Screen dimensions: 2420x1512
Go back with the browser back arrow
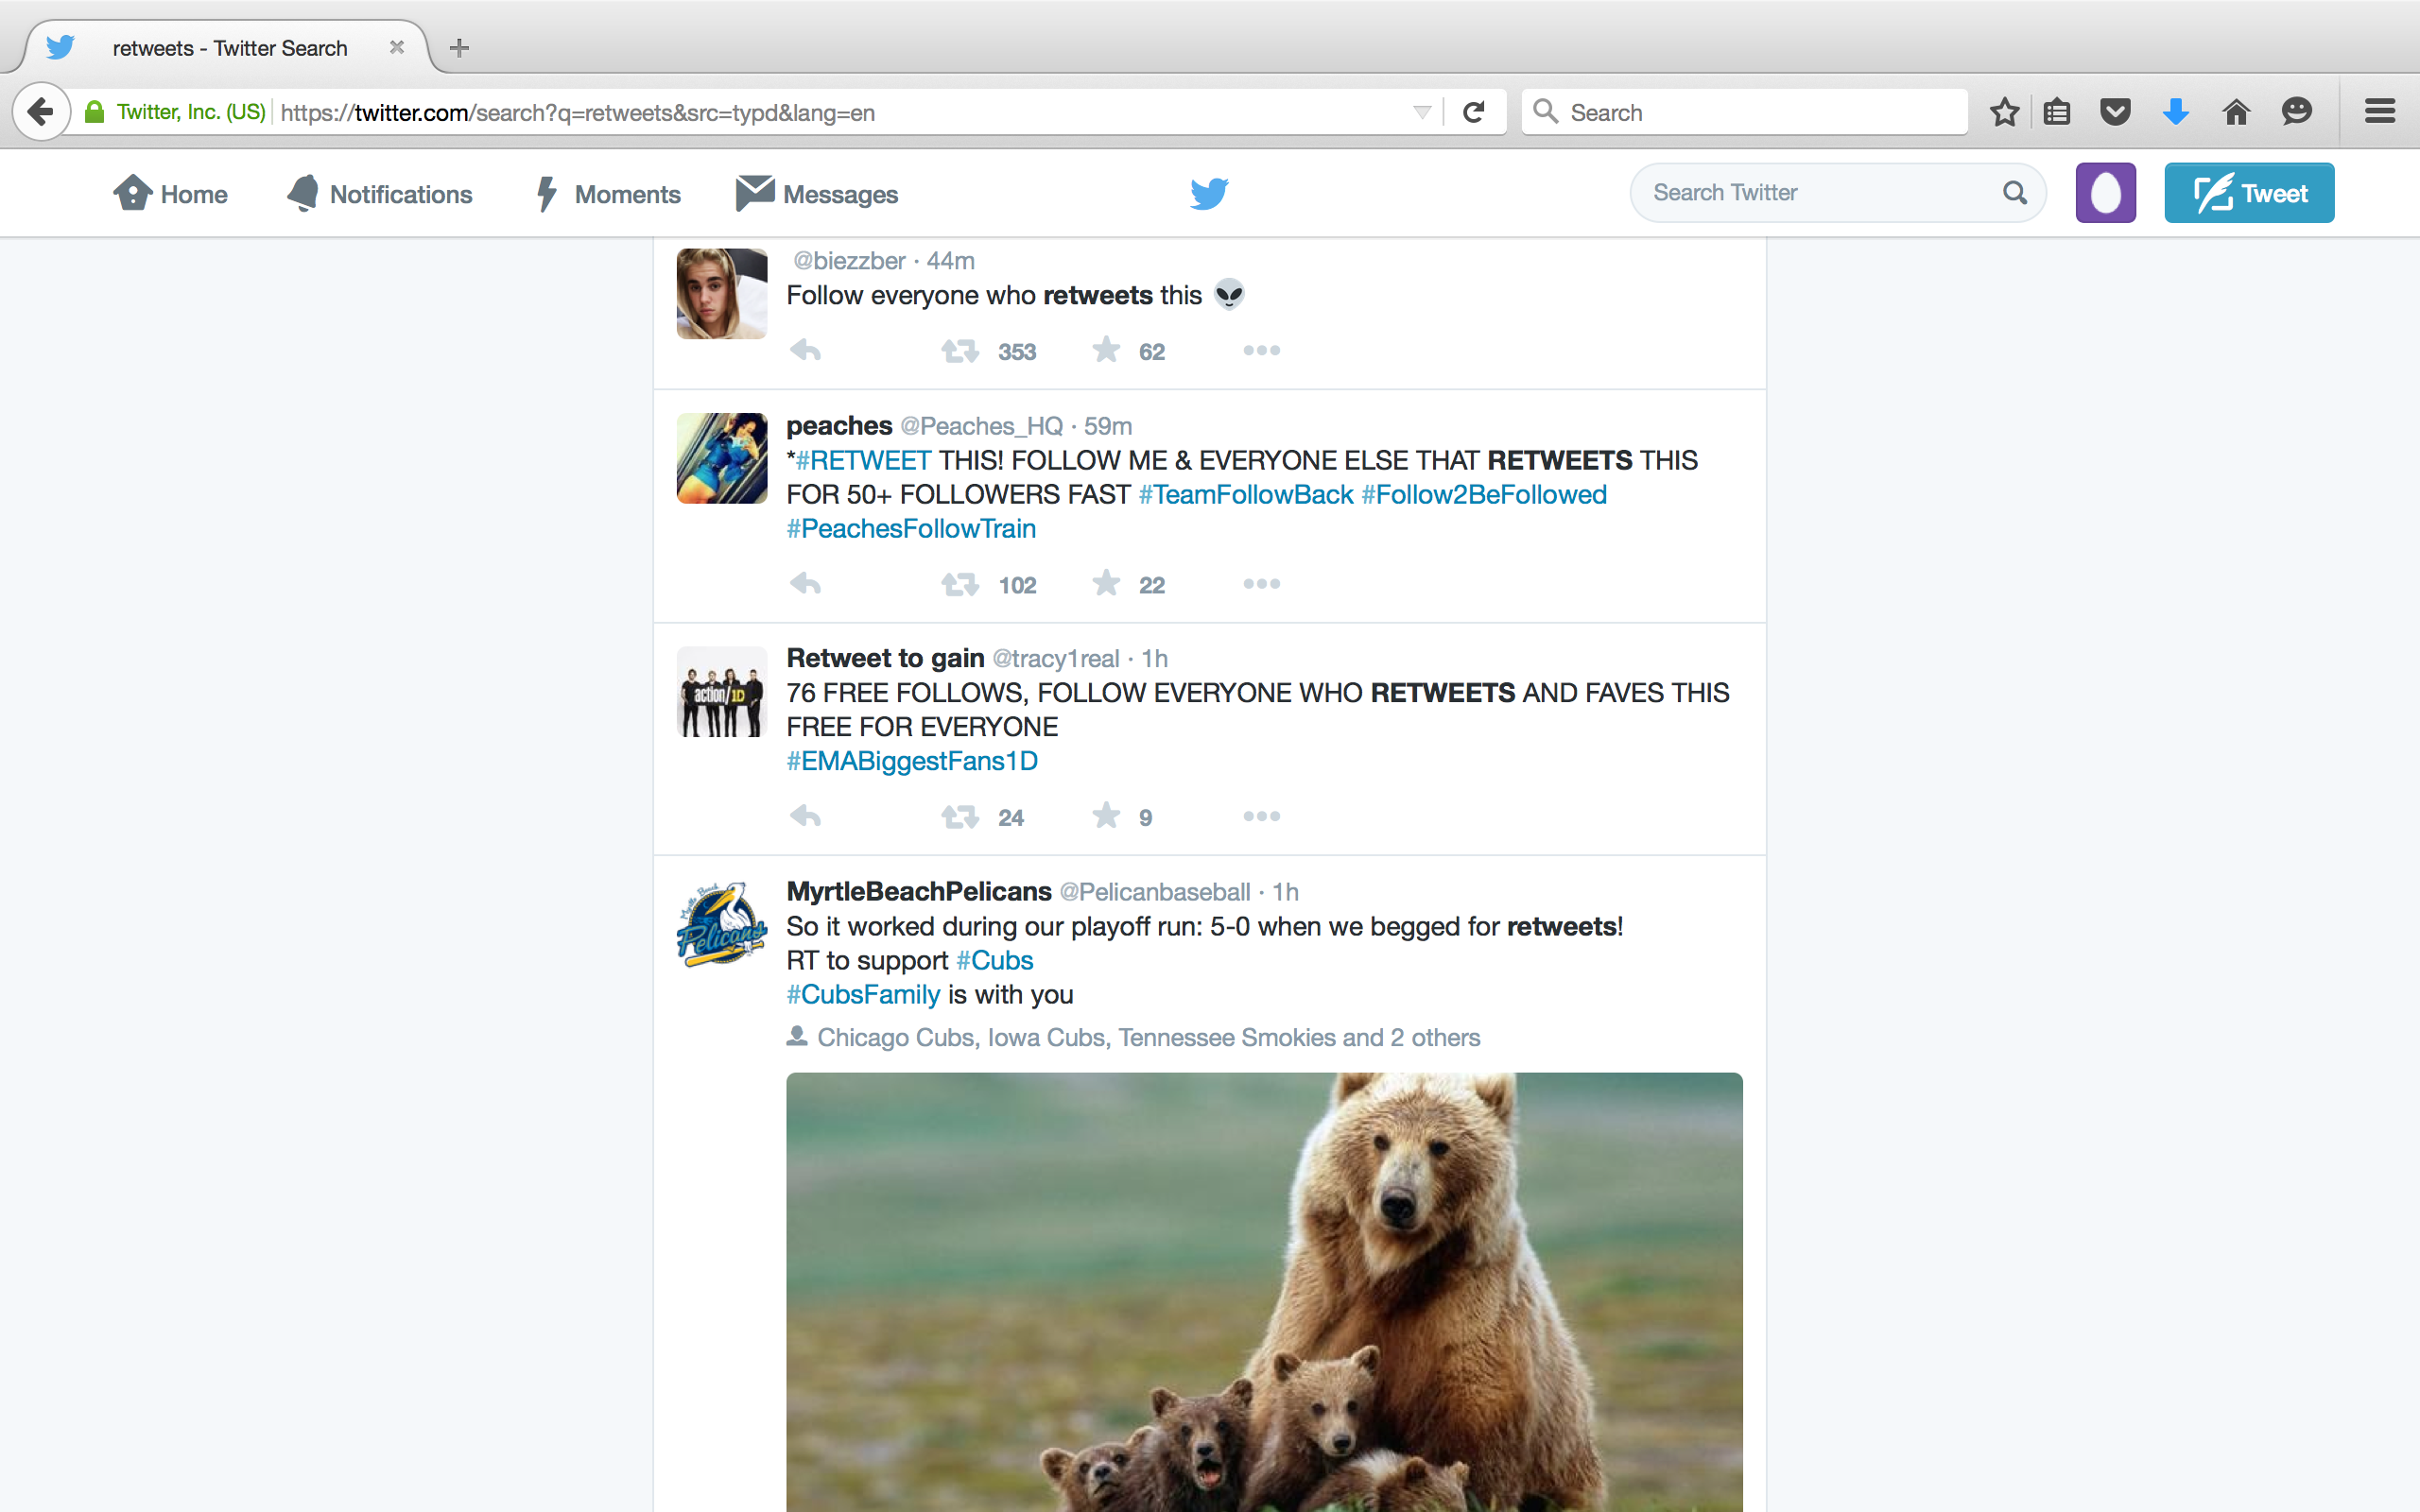pos(41,111)
